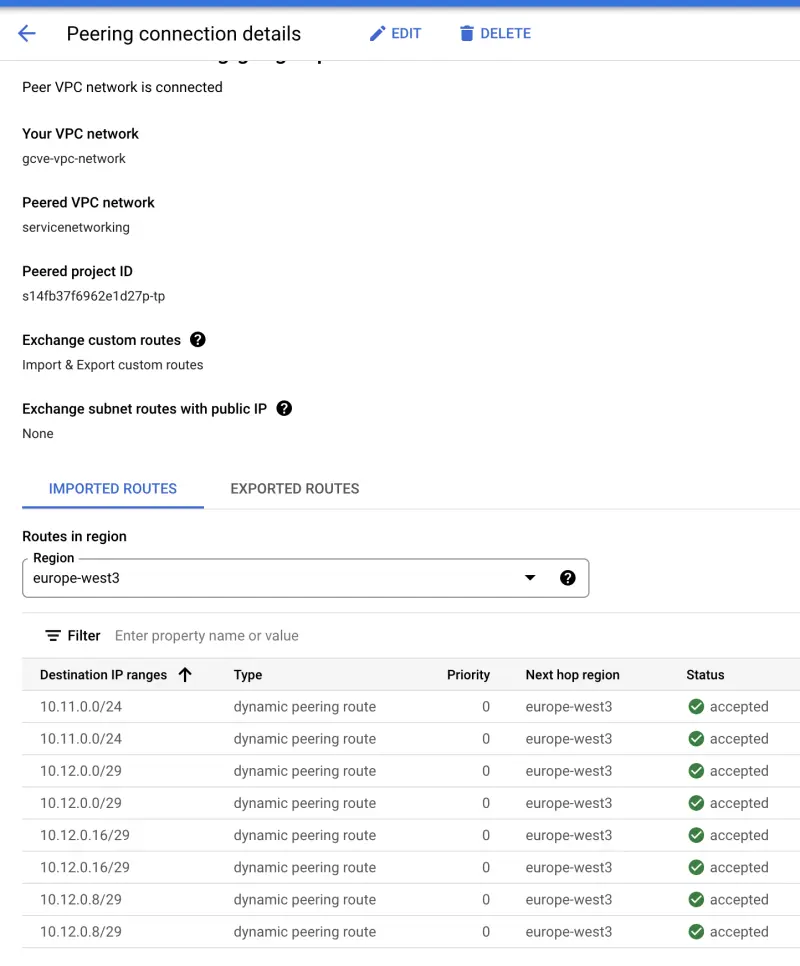Viewport: 800px width, 966px height.
Task: Click the accepted check icon for route 10.12.0.8/29
Action: pos(697,899)
